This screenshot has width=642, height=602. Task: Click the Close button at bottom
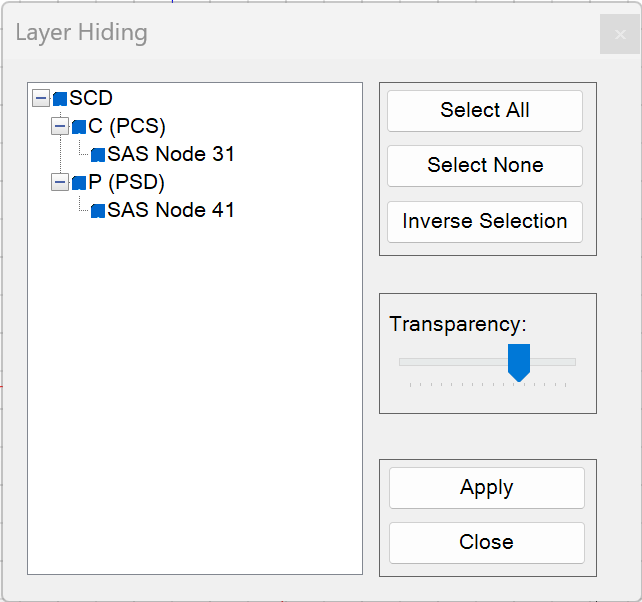(486, 543)
